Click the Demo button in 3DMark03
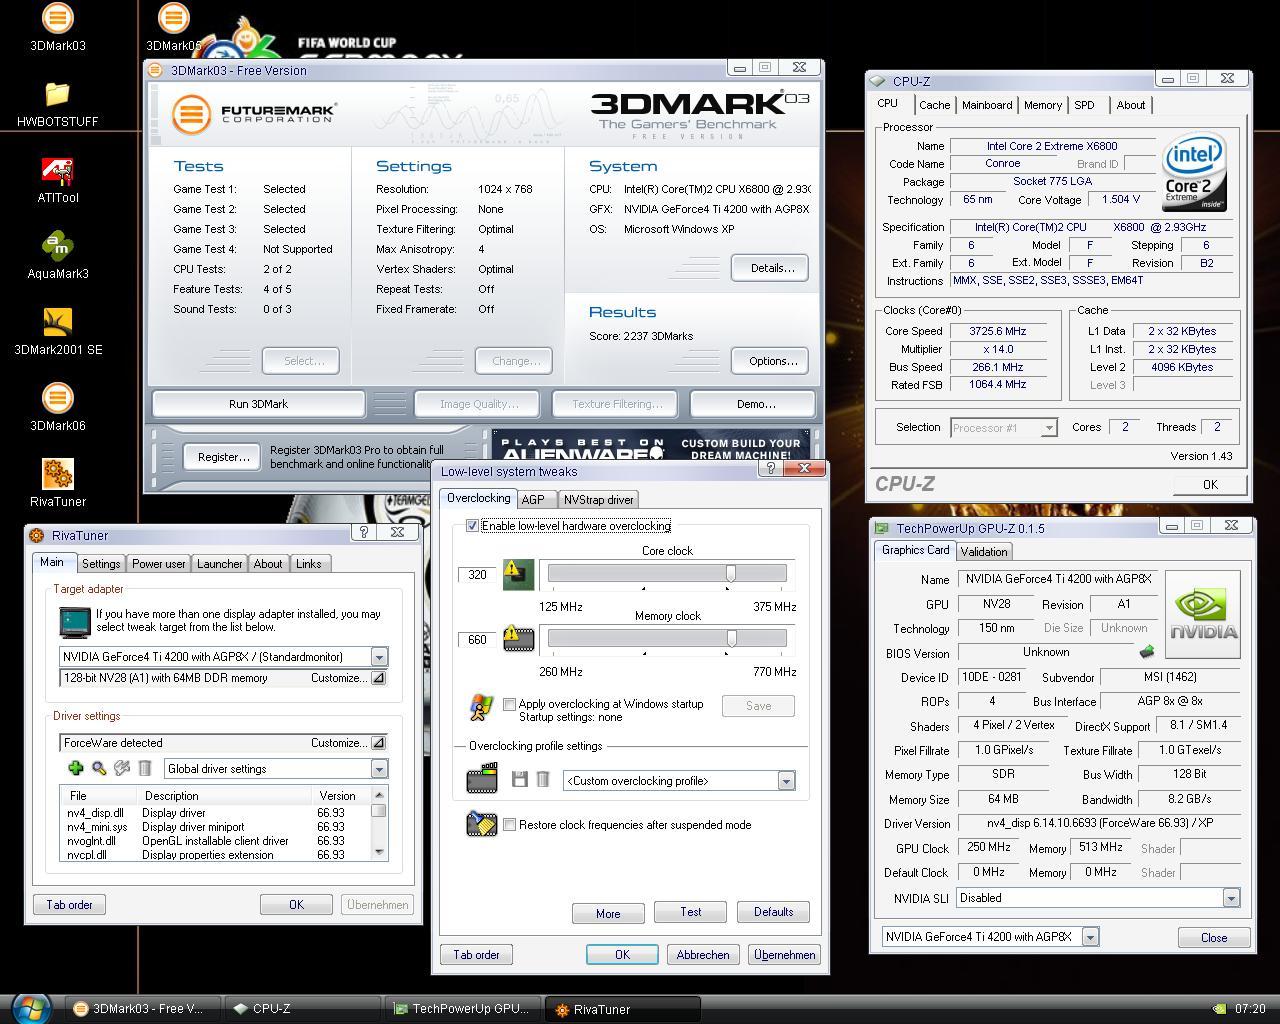The height and width of the screenshot is (1024, 1280). (755, 404)
